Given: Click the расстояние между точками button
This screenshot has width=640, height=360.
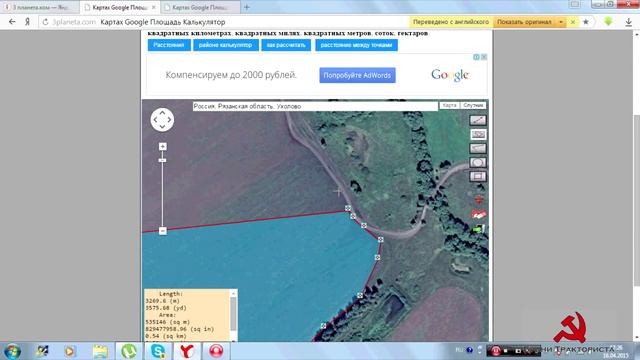Looking at the screenshot, I should point(356,45).
